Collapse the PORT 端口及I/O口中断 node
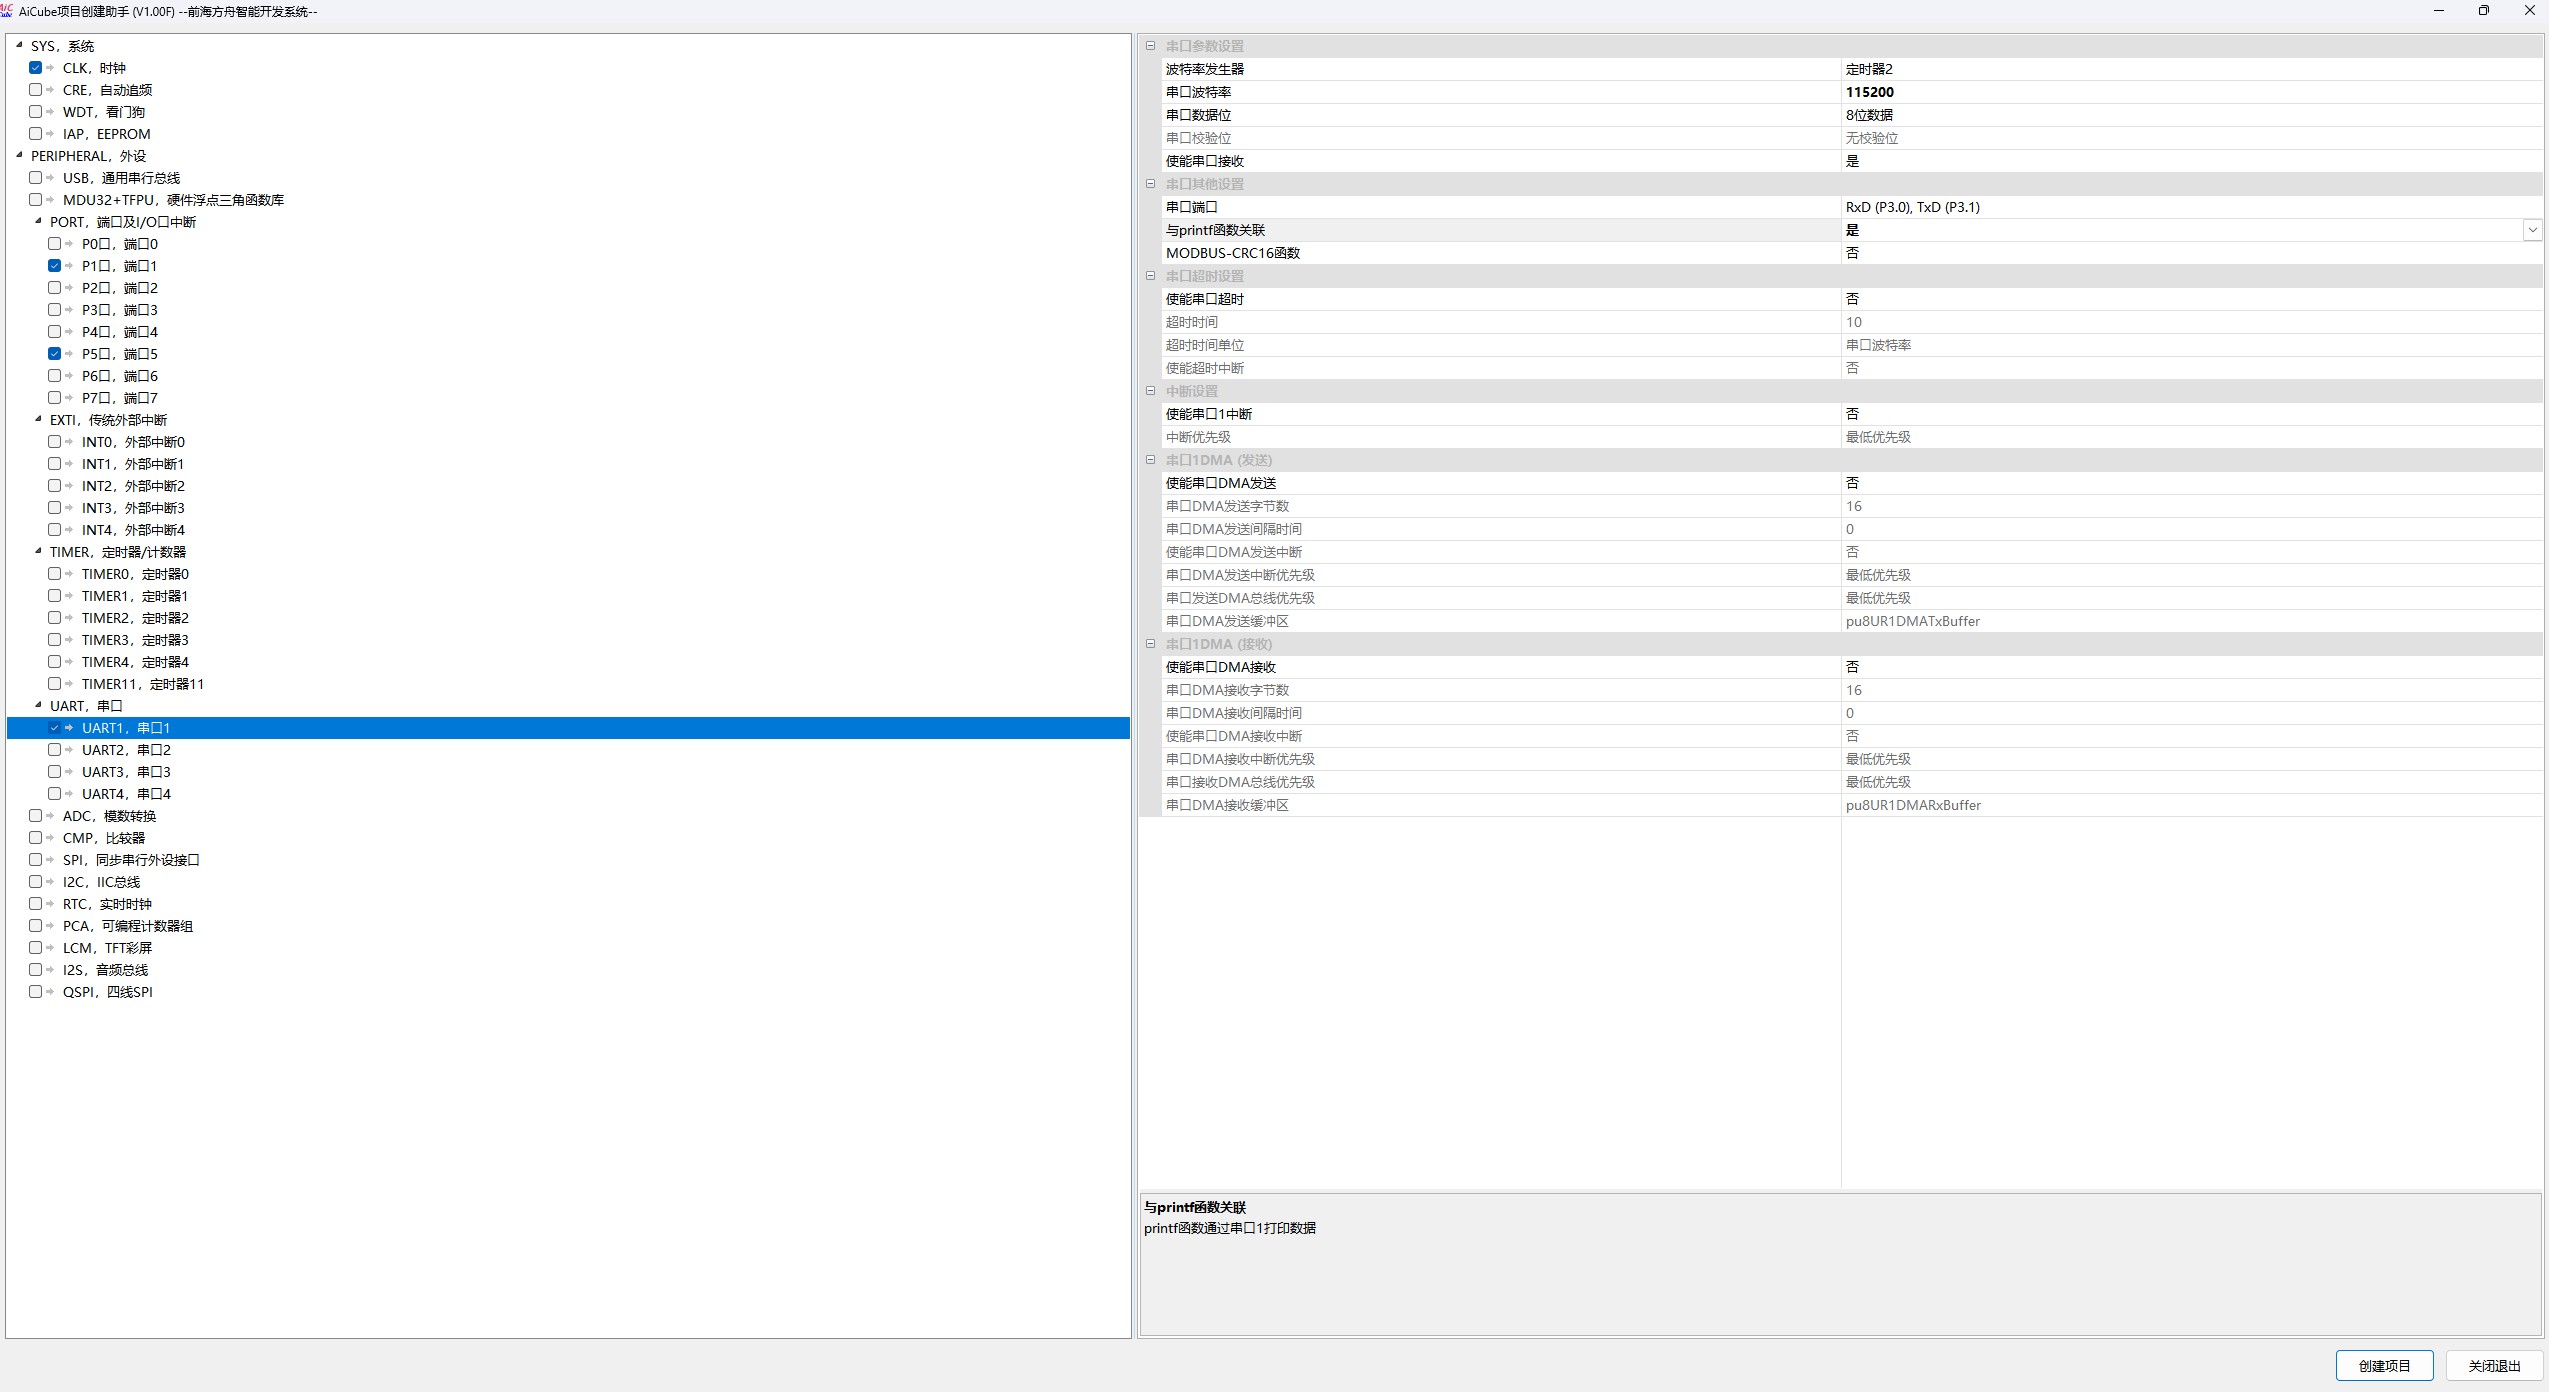The width and height of the screenshot is (2549, 1392). coord(39,221)
